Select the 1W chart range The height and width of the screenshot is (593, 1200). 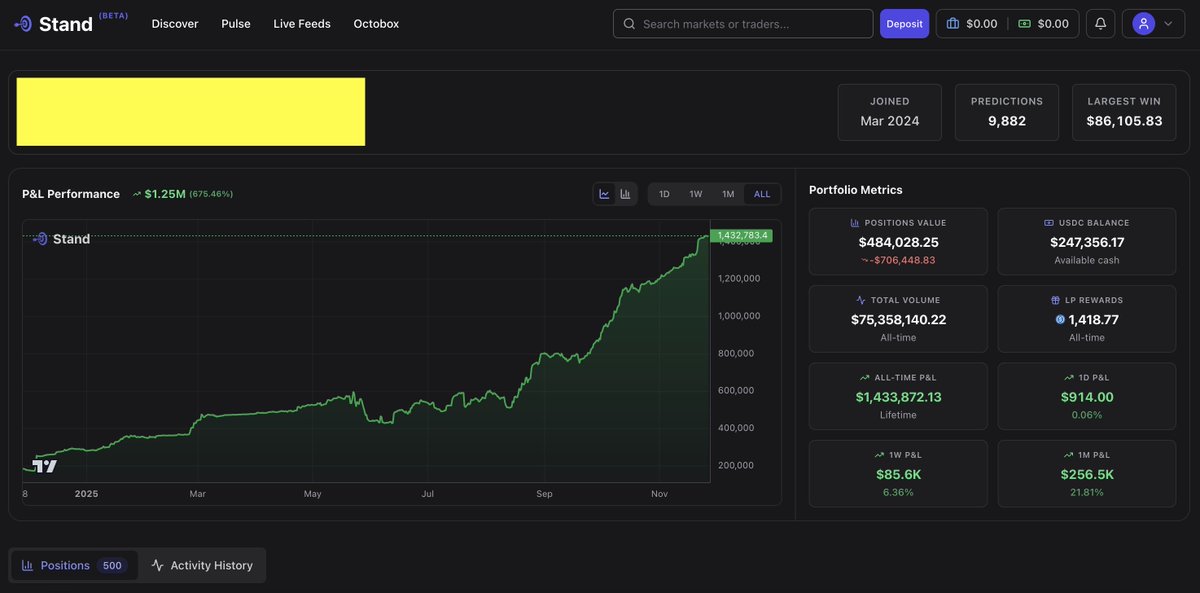click(696, 194)
